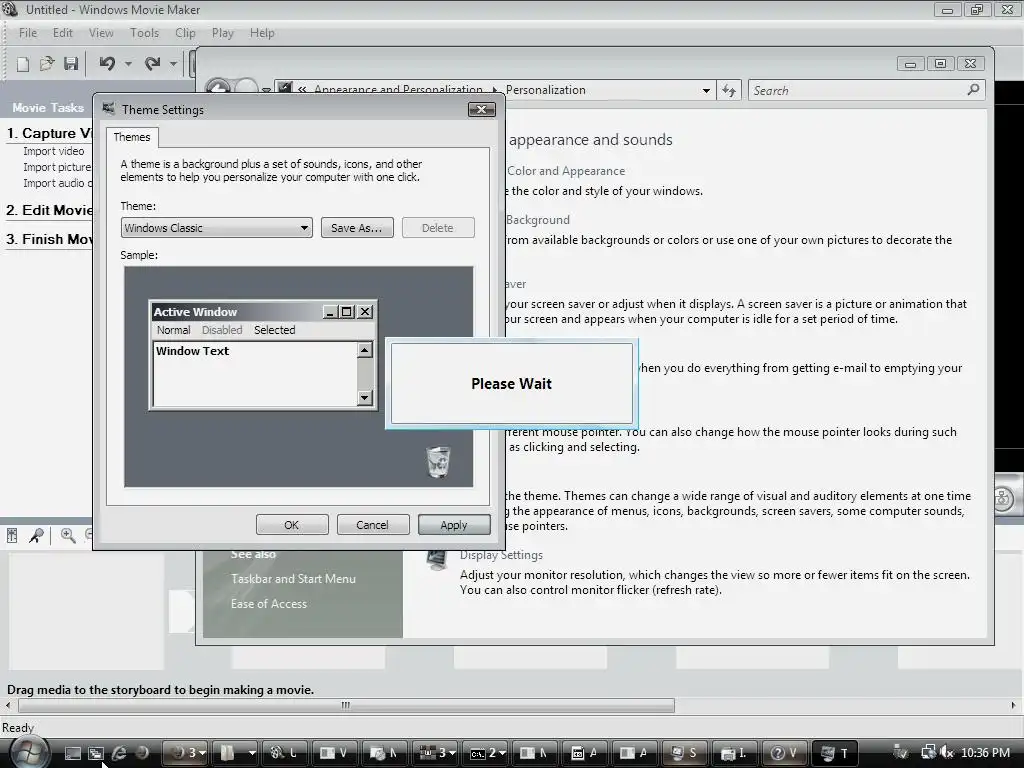This screenshot has width=1024, height=768.
Task: Click the storyboard scroll right arrow
Action: (x=1014, y=705)
